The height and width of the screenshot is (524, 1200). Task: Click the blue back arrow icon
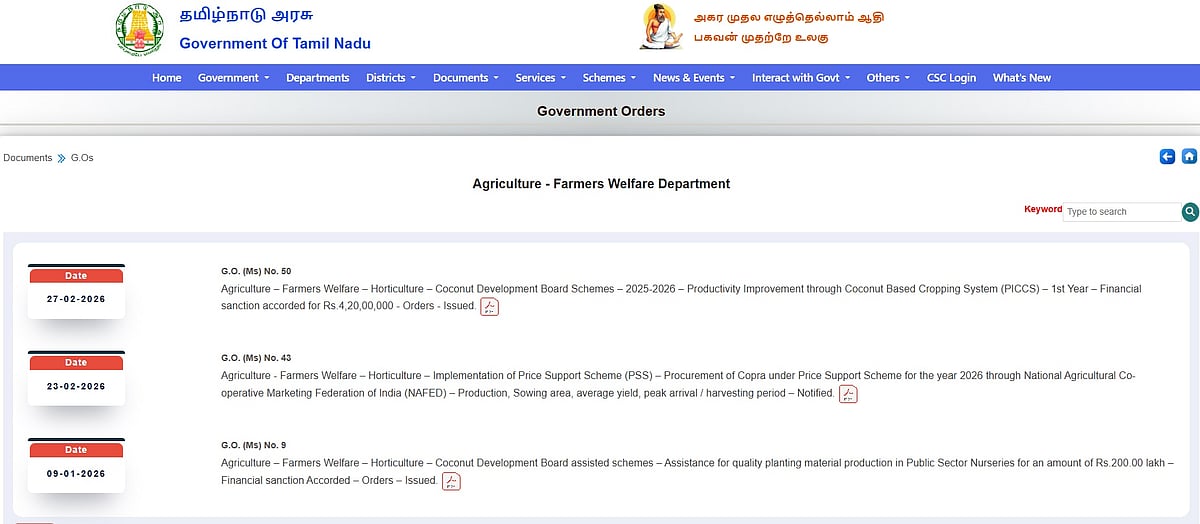[1167, 156]
